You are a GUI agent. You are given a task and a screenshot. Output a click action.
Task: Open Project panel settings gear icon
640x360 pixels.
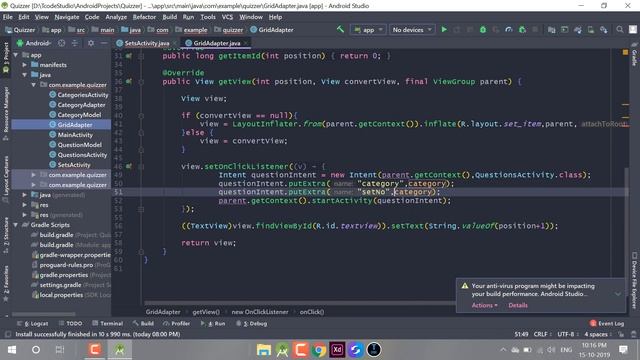tap(91, 43)
